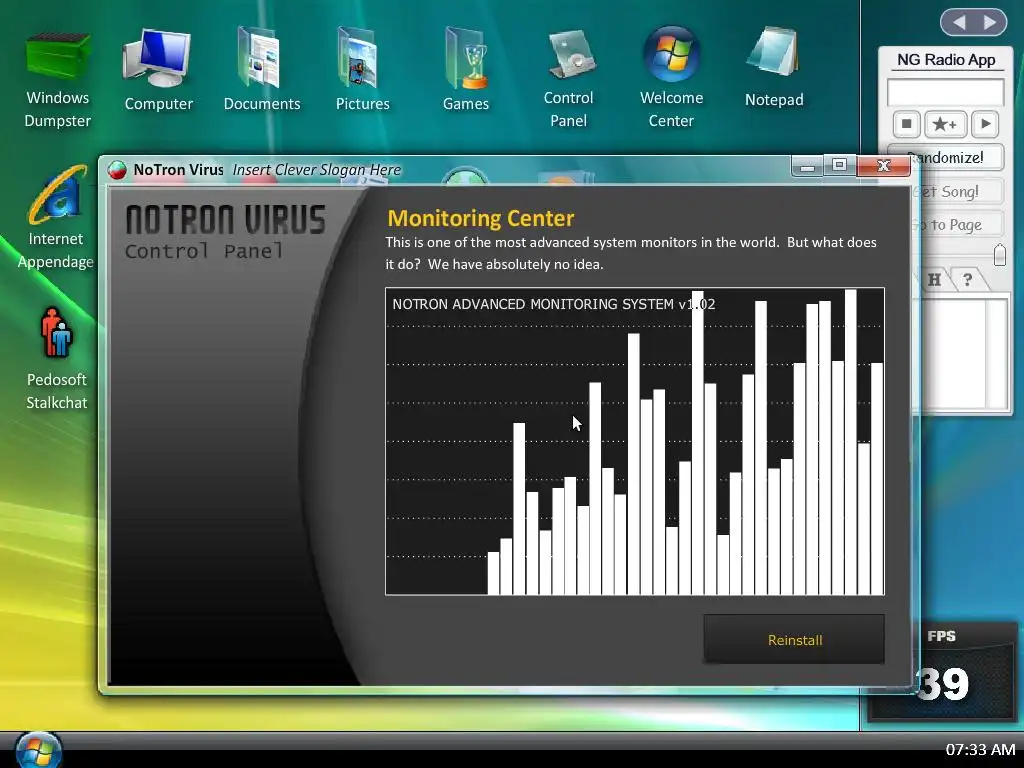The height and width of the screenshot is (768, 1024).
Task: Open the Windows Dumpster desktop icon
Action: pyautogui.click(x=57, y=80)
